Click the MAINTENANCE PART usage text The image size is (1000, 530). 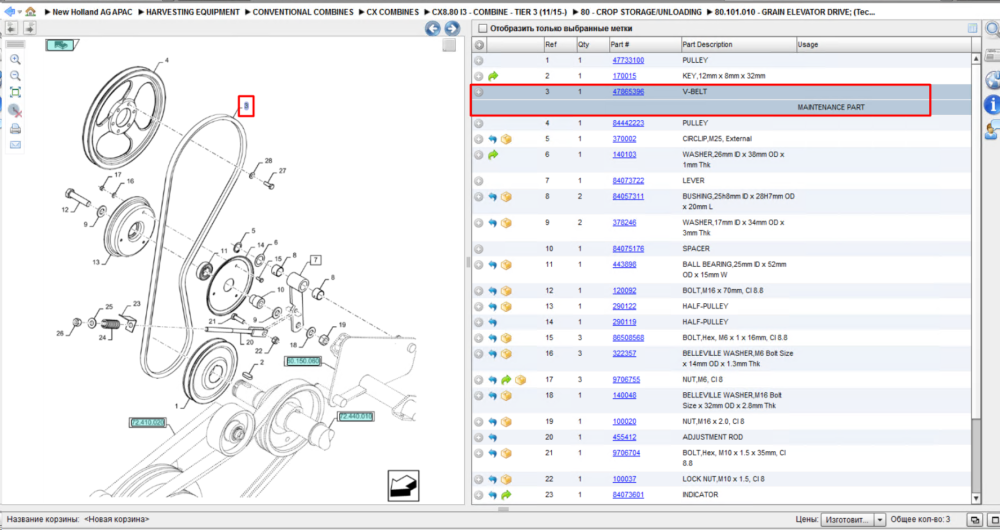(830, 108)
